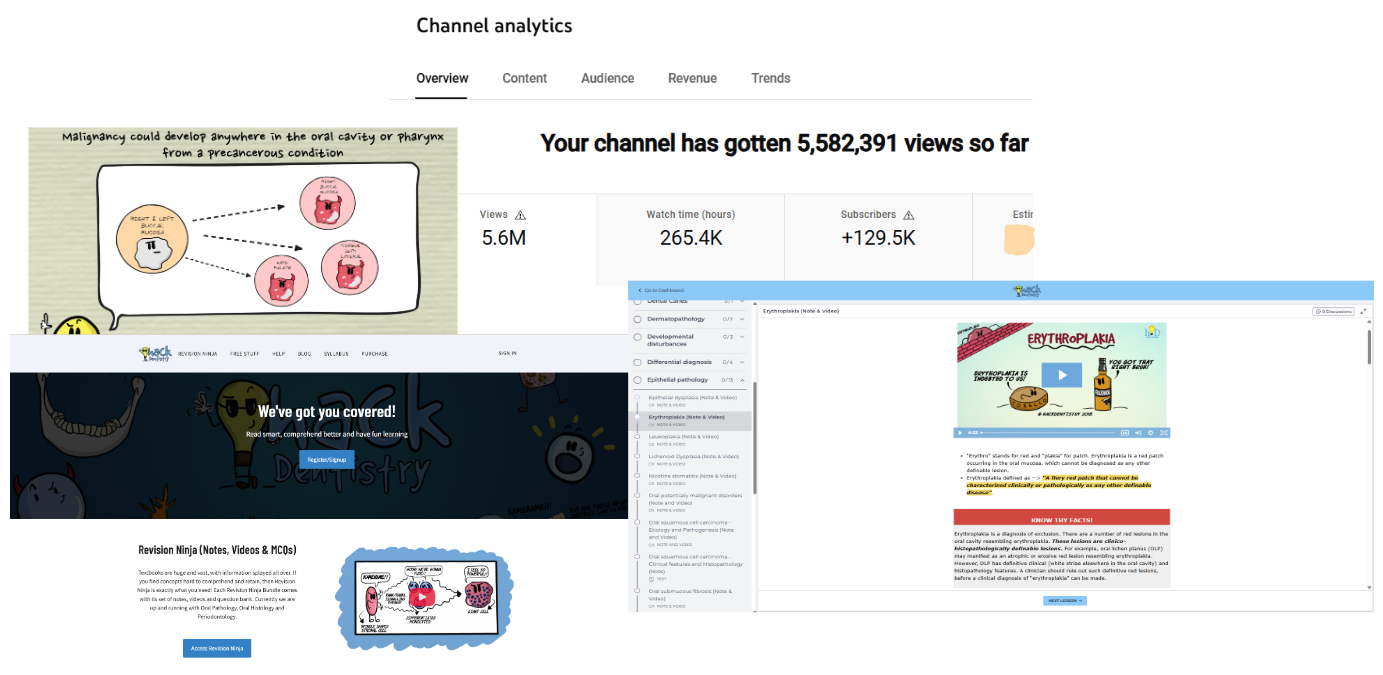Image resolution: width=1383 pixels, height=675 pixels.
Task: Select Epithelial dysplasia lesson status circle
Action: 638,397
